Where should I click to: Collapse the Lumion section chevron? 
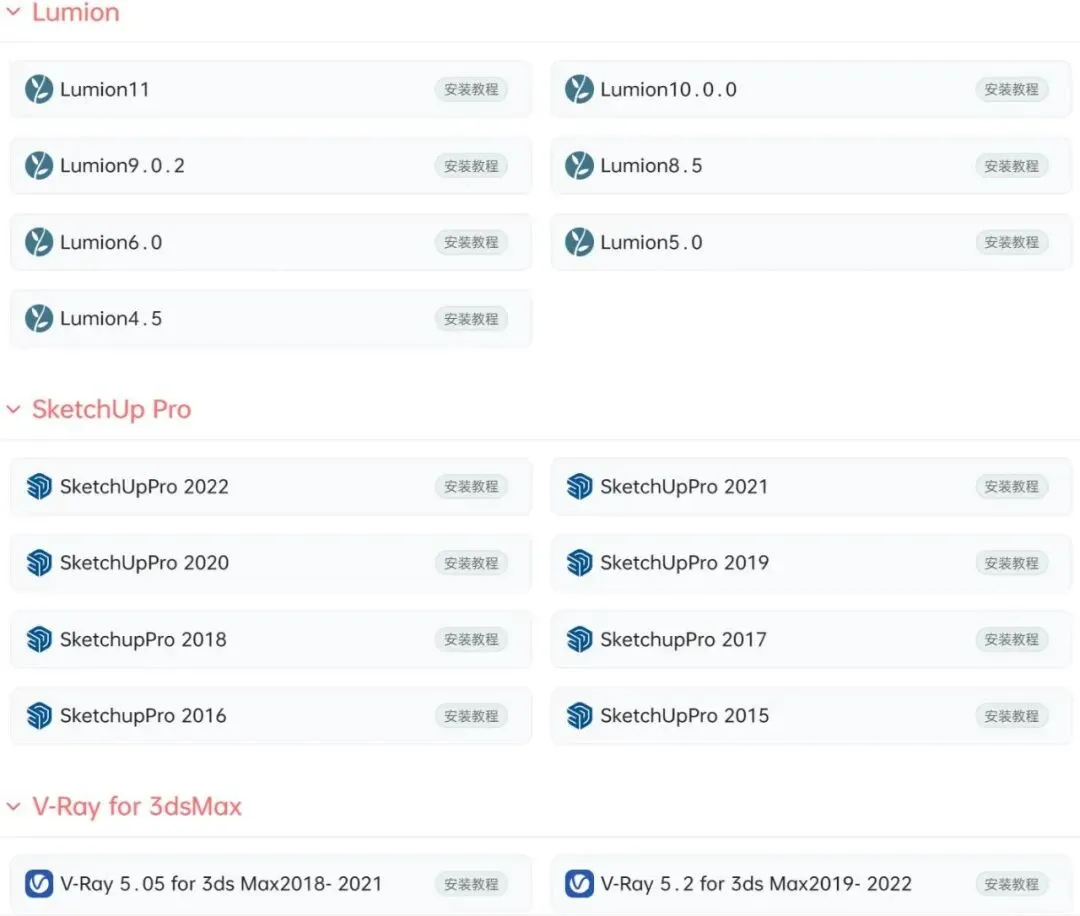click(13, 12)
